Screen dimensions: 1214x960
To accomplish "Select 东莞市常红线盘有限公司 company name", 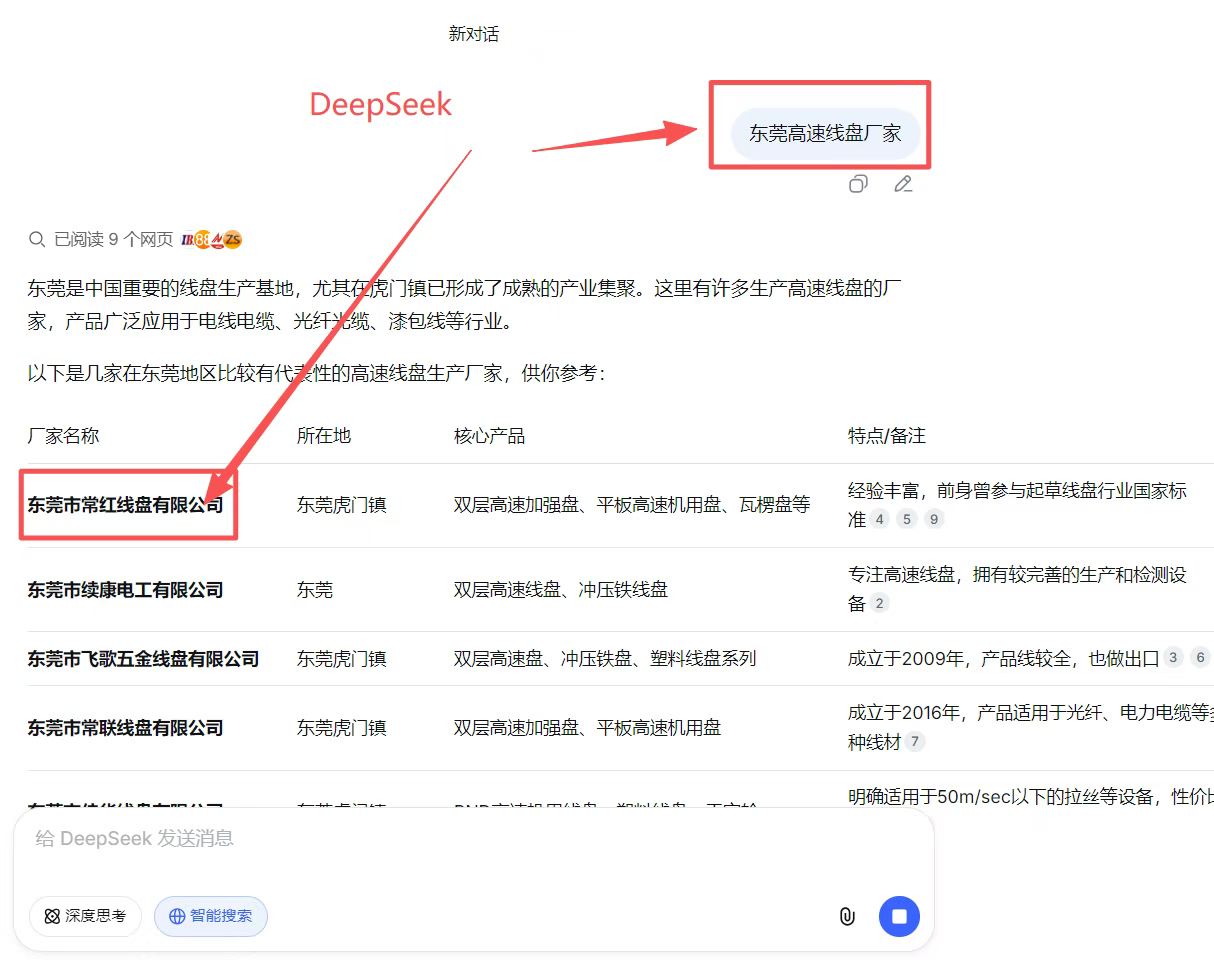I will click(125, 505).
